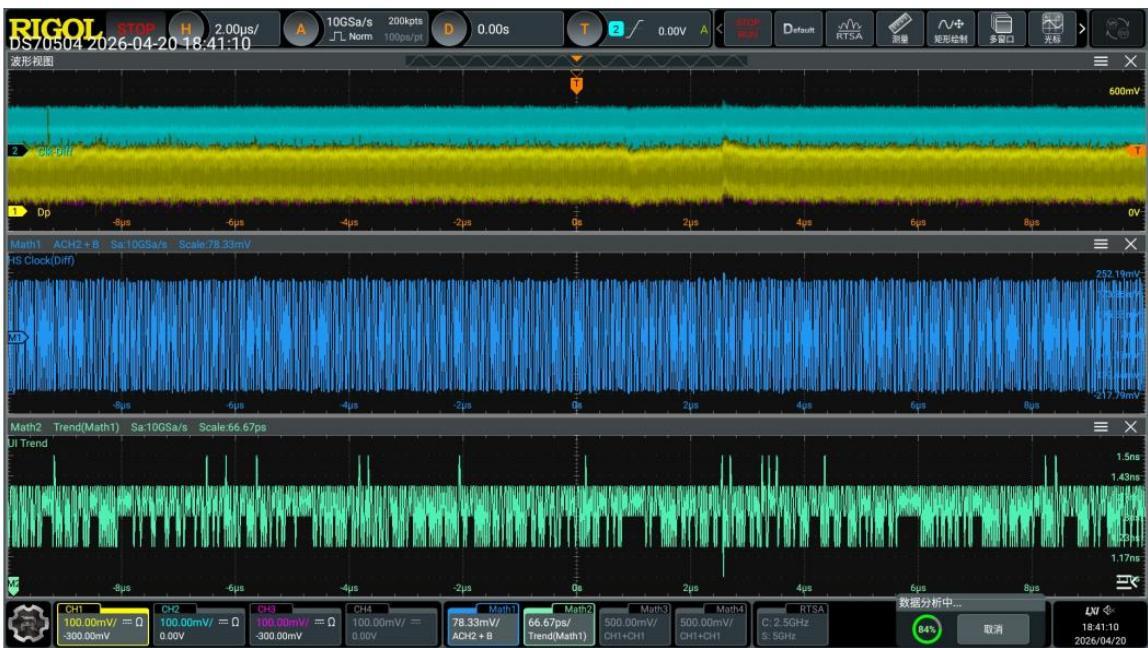
Task: Click the red STOP run-state indicator
Action: point(136,29)
